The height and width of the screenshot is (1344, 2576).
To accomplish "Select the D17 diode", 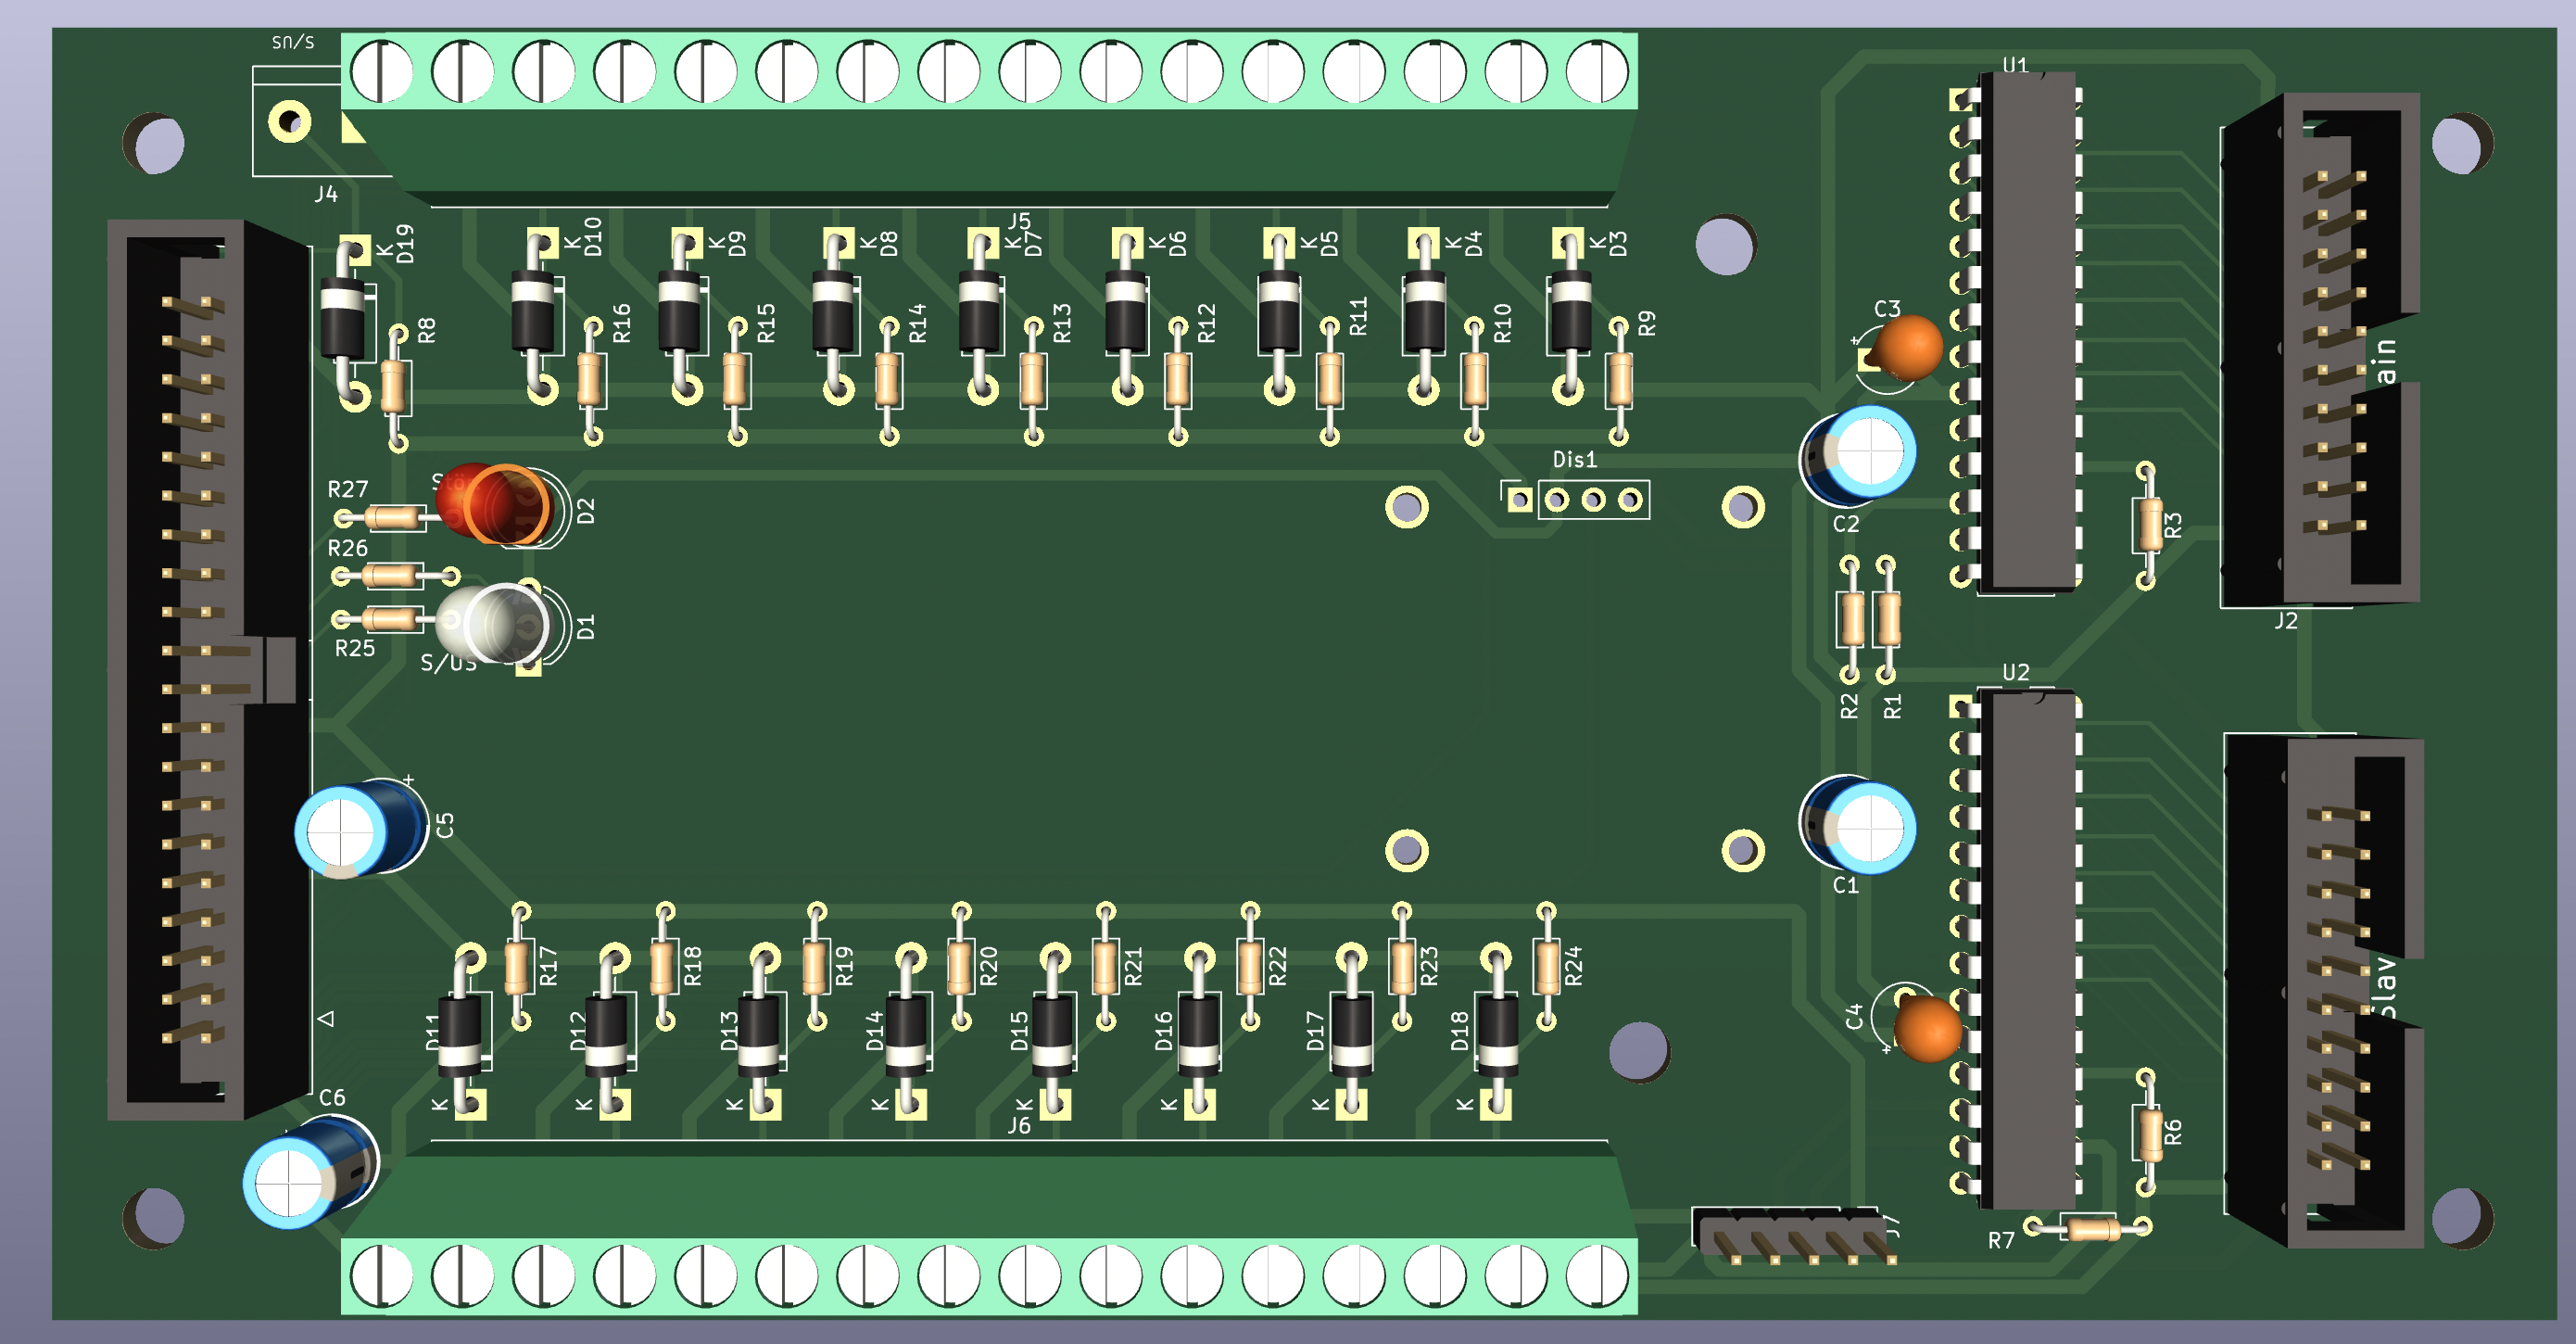I will (1351, 1035).
